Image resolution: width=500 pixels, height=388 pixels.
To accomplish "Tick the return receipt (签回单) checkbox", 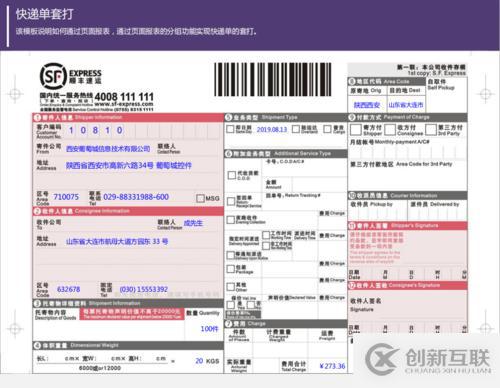I will coord(231,201).
